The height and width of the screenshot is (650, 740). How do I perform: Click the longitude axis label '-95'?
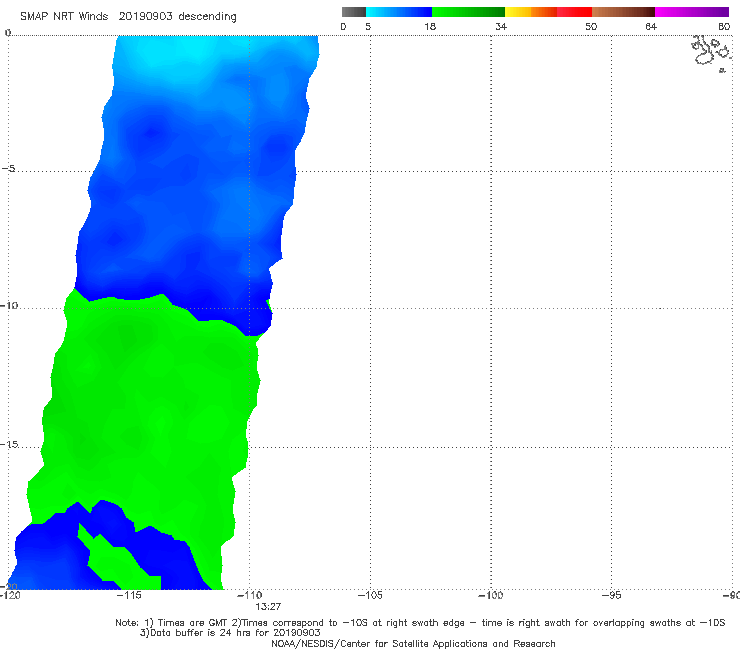611,595
